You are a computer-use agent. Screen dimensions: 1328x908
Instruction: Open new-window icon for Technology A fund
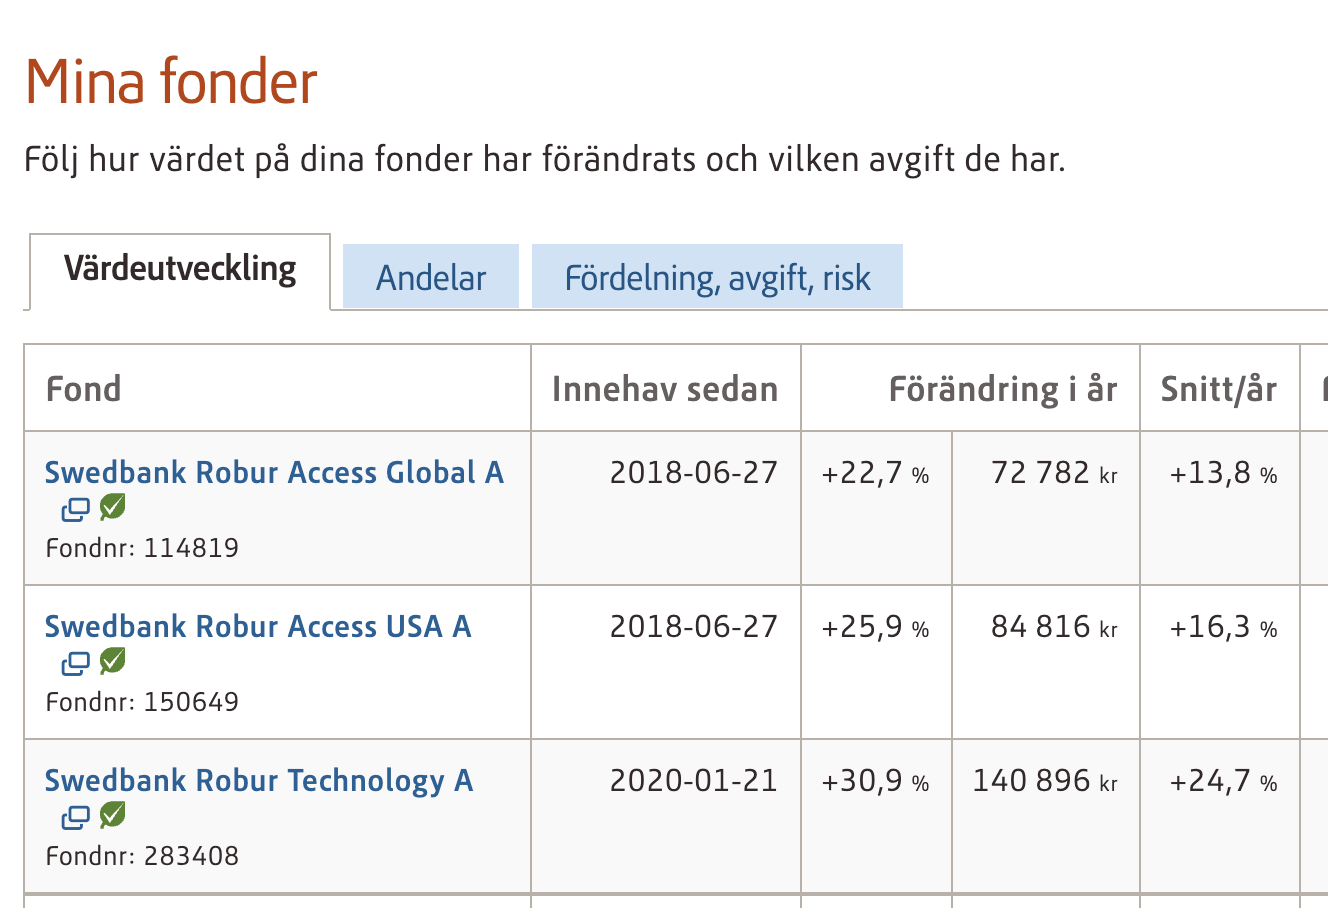(75, 817)
